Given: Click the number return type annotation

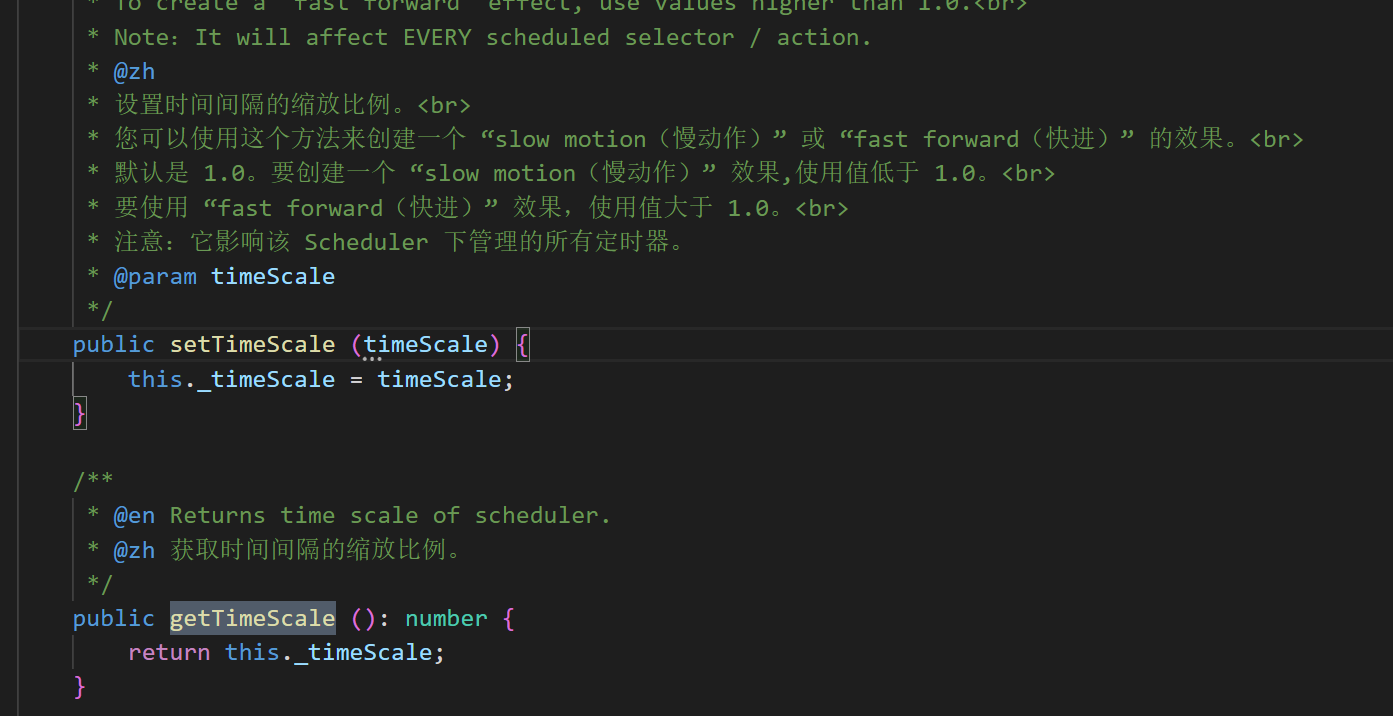Looking at the screenshot, I should pyautogui.click(x=446, y=619).
